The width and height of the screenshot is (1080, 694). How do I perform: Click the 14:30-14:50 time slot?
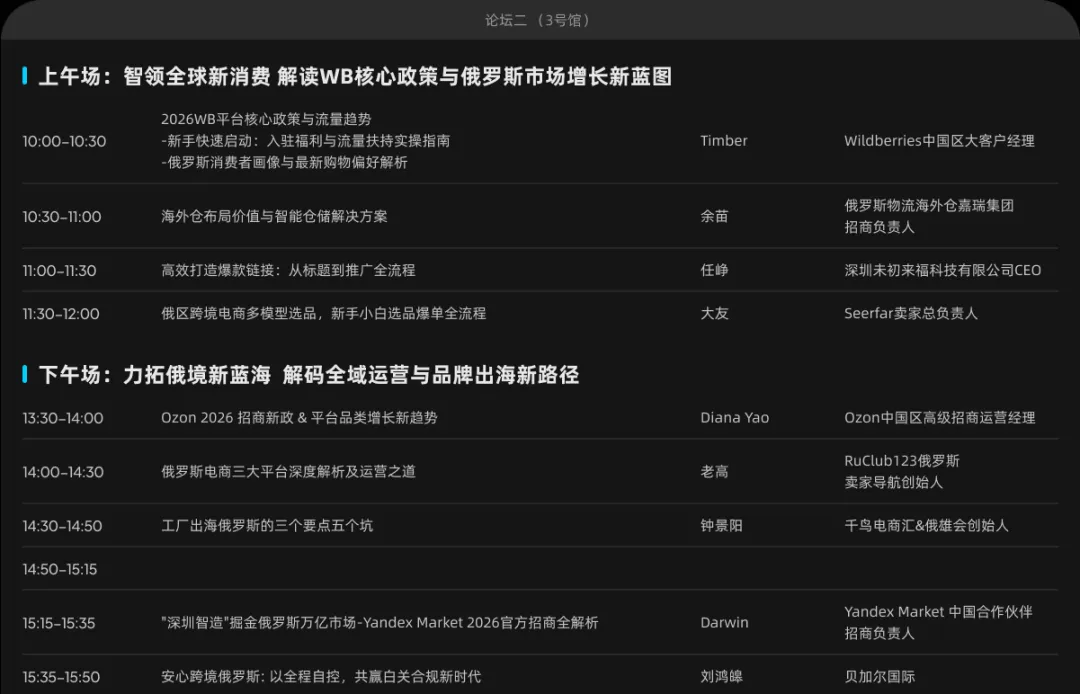pyautogui.click(x=62, y=526)
